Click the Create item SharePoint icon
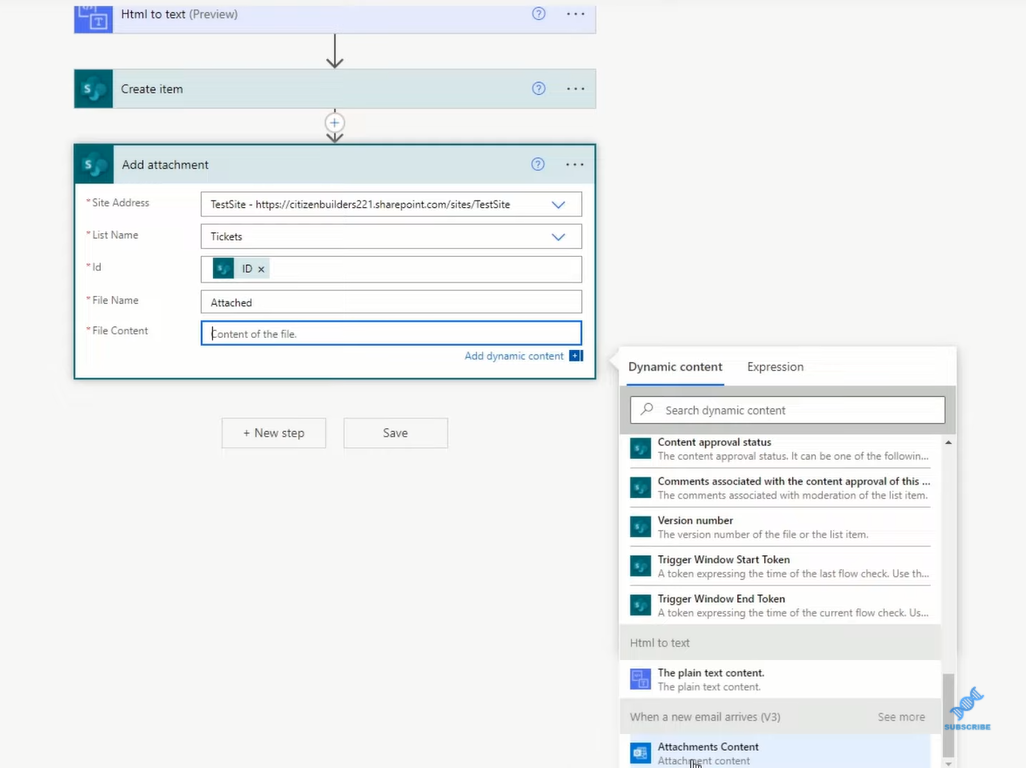1026x768 pixels. (x=93, y=89)
